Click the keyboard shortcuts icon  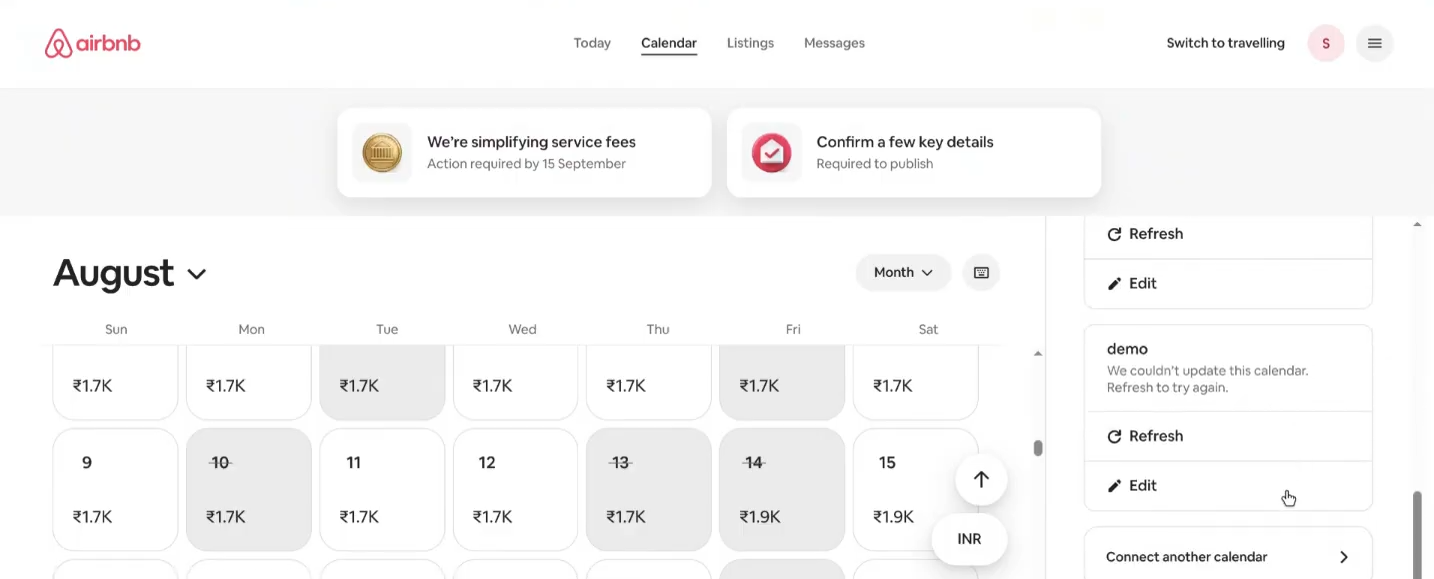981,272
